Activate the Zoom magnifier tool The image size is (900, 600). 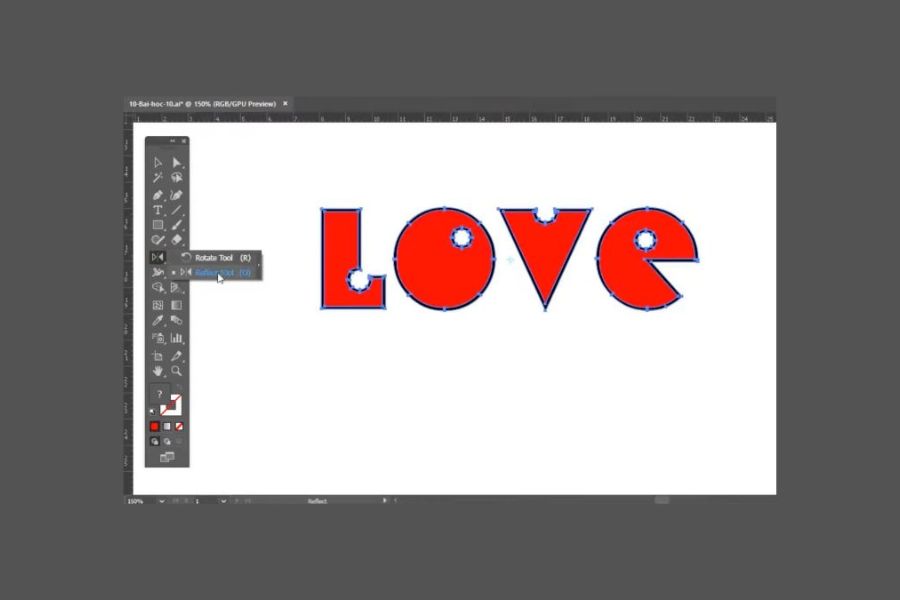176,371
